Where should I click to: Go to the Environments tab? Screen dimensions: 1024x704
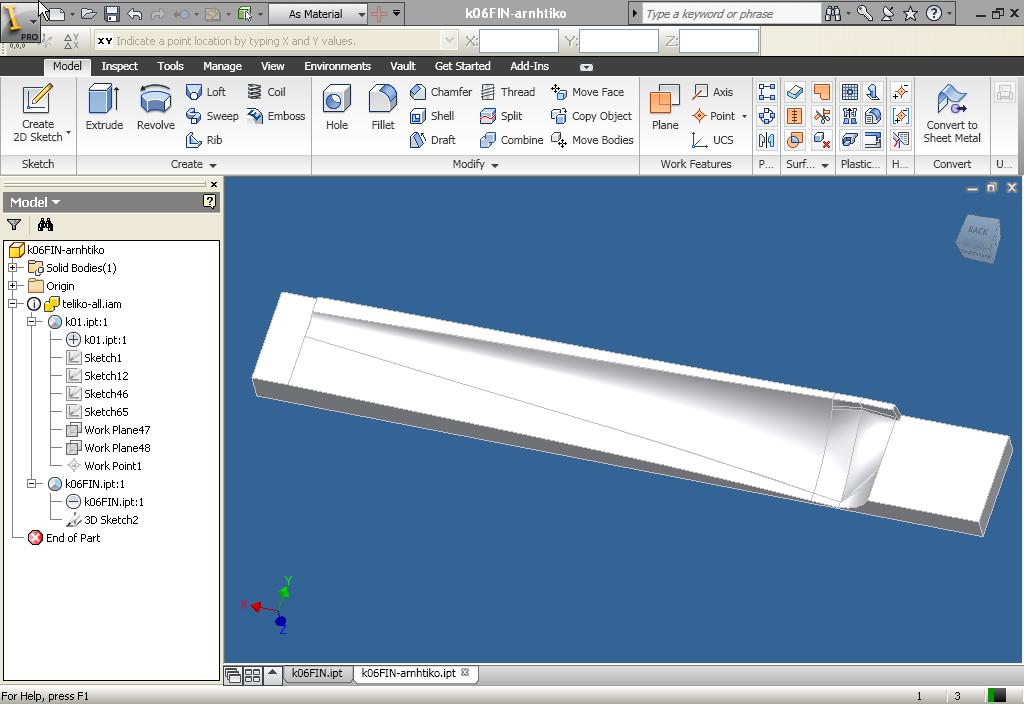pyautogui.click(x=337, y=66)
